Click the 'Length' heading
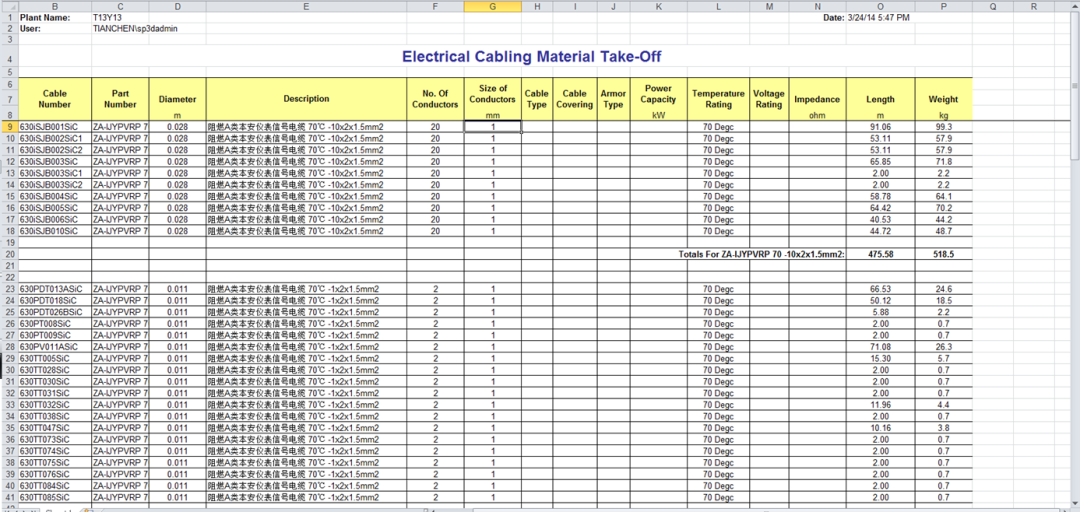1080x512 pixels. pyautogui.click(x=880, y=99)
